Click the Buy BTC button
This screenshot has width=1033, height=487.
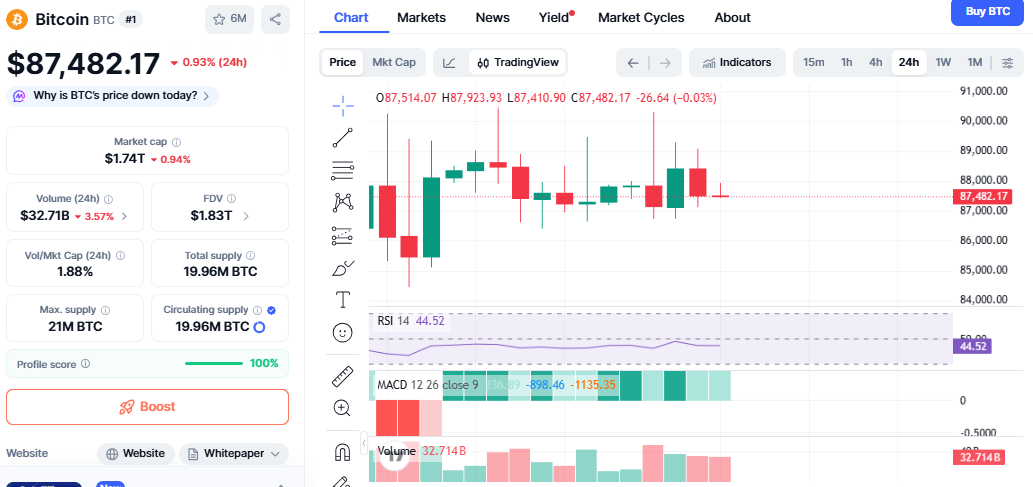(987, 11)
